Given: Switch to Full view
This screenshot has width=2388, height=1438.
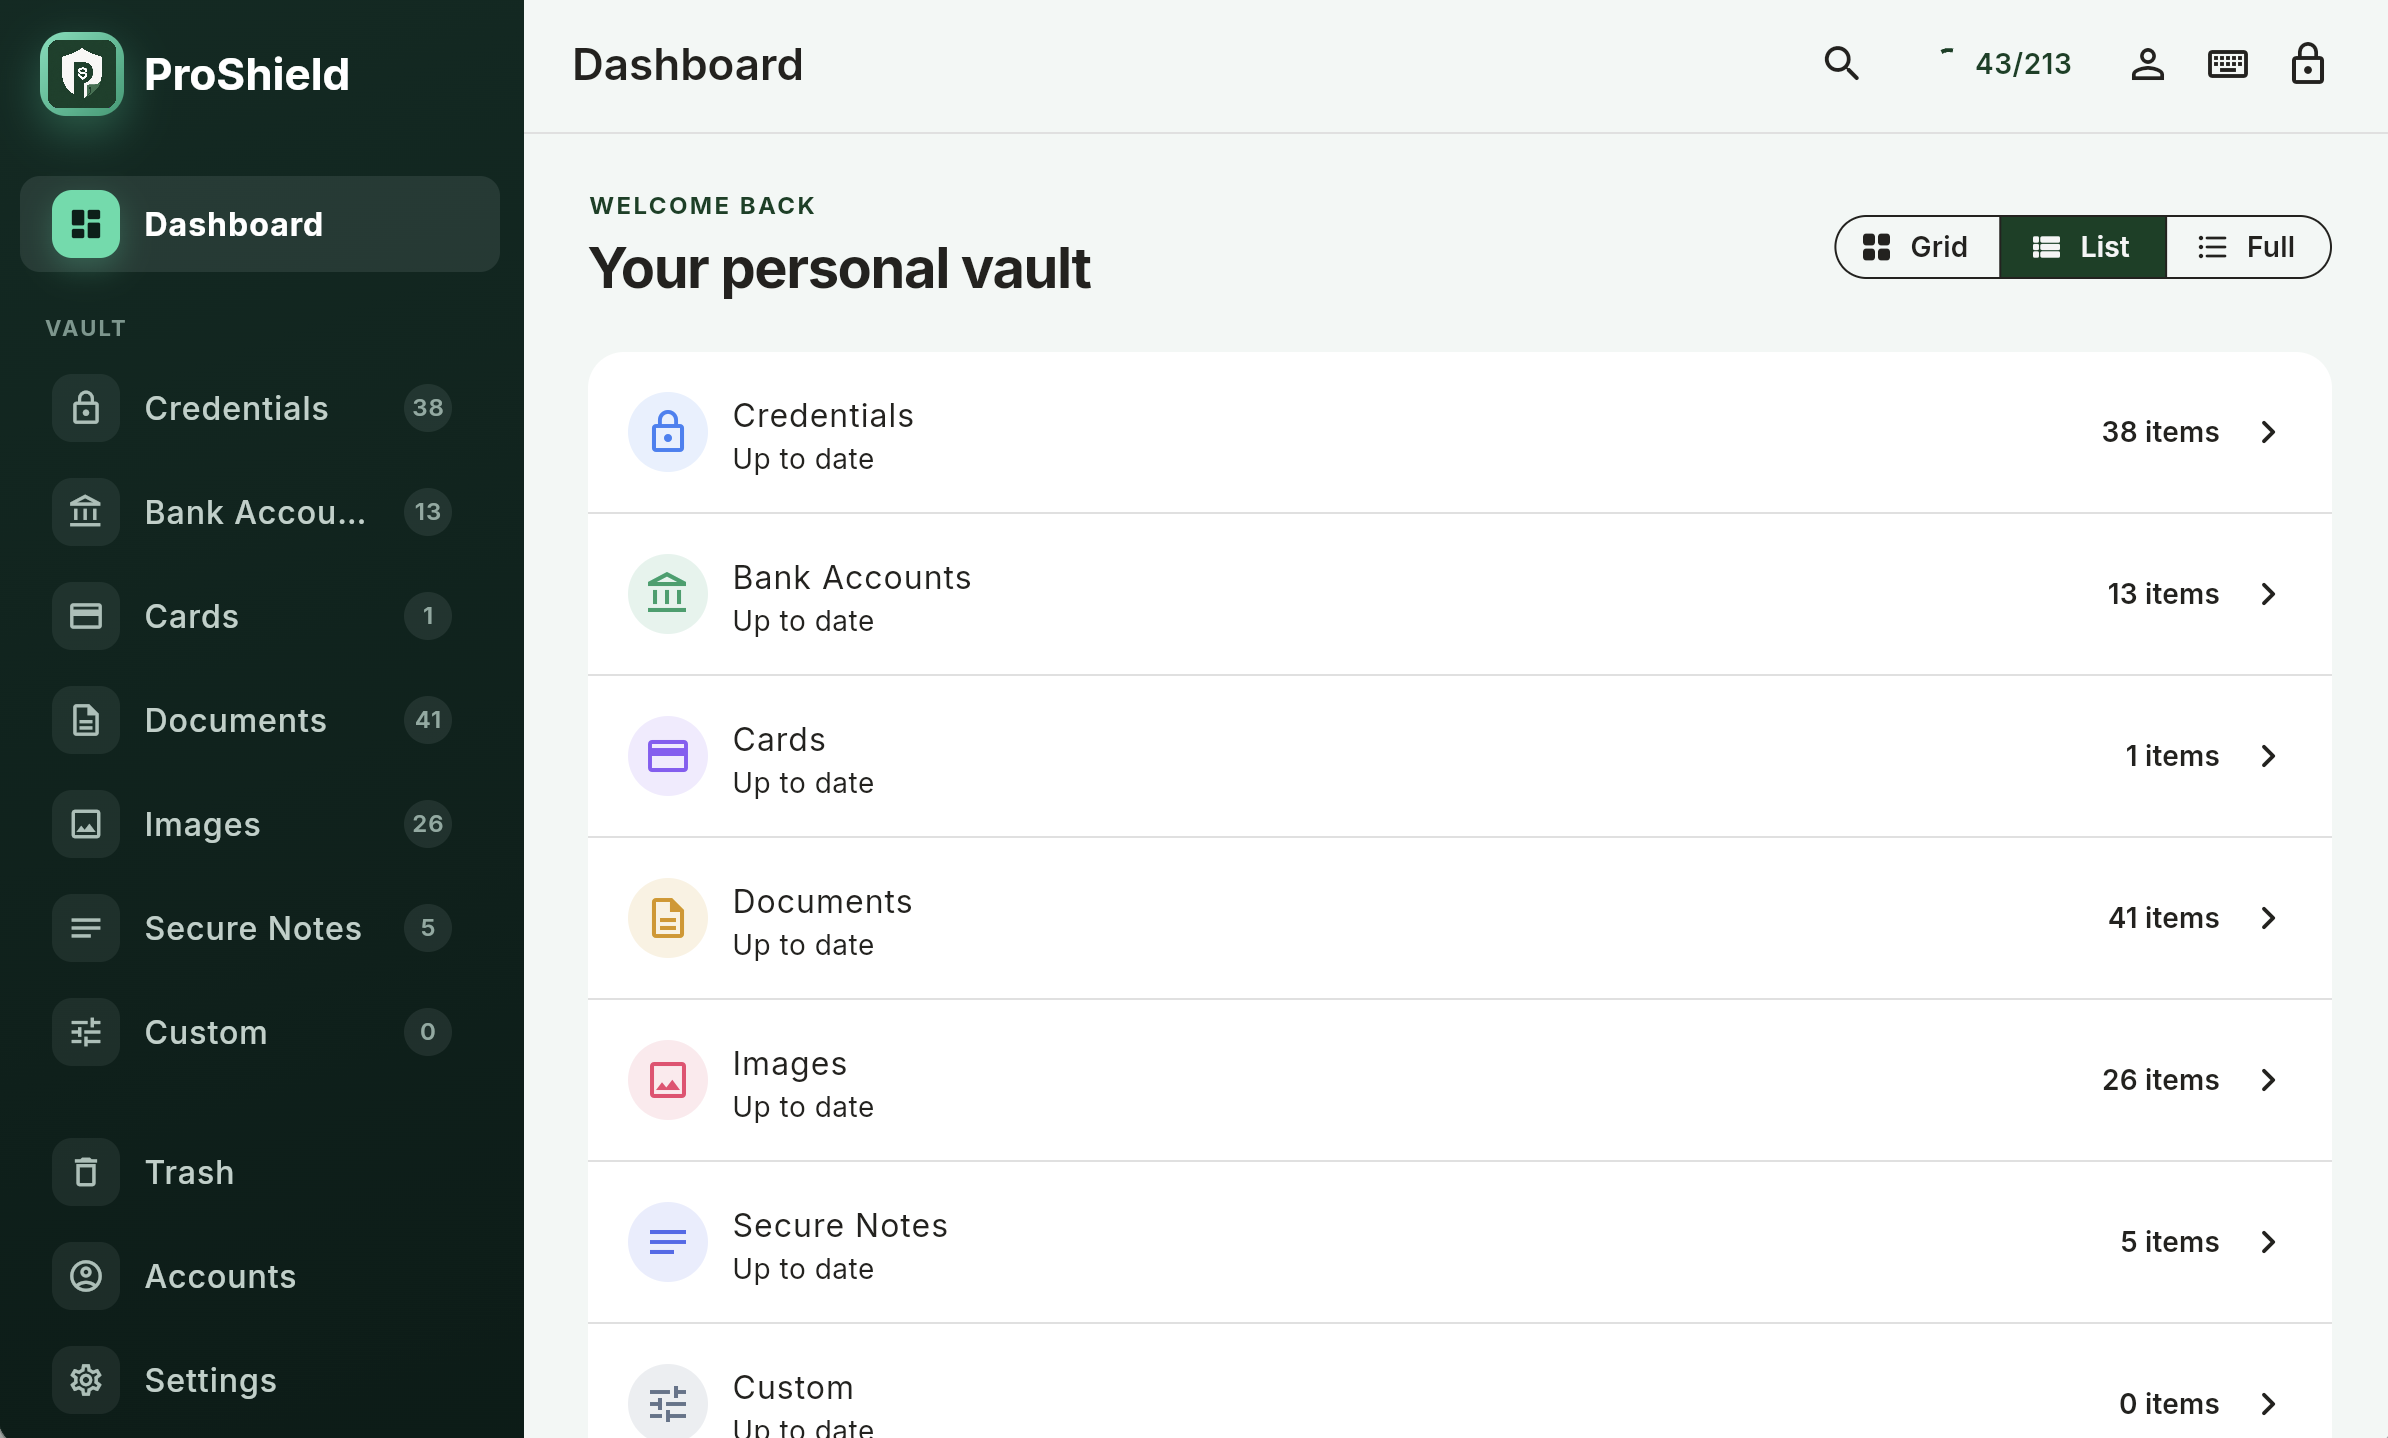Looking at the screenshot, I should [x=2248, y=247].
